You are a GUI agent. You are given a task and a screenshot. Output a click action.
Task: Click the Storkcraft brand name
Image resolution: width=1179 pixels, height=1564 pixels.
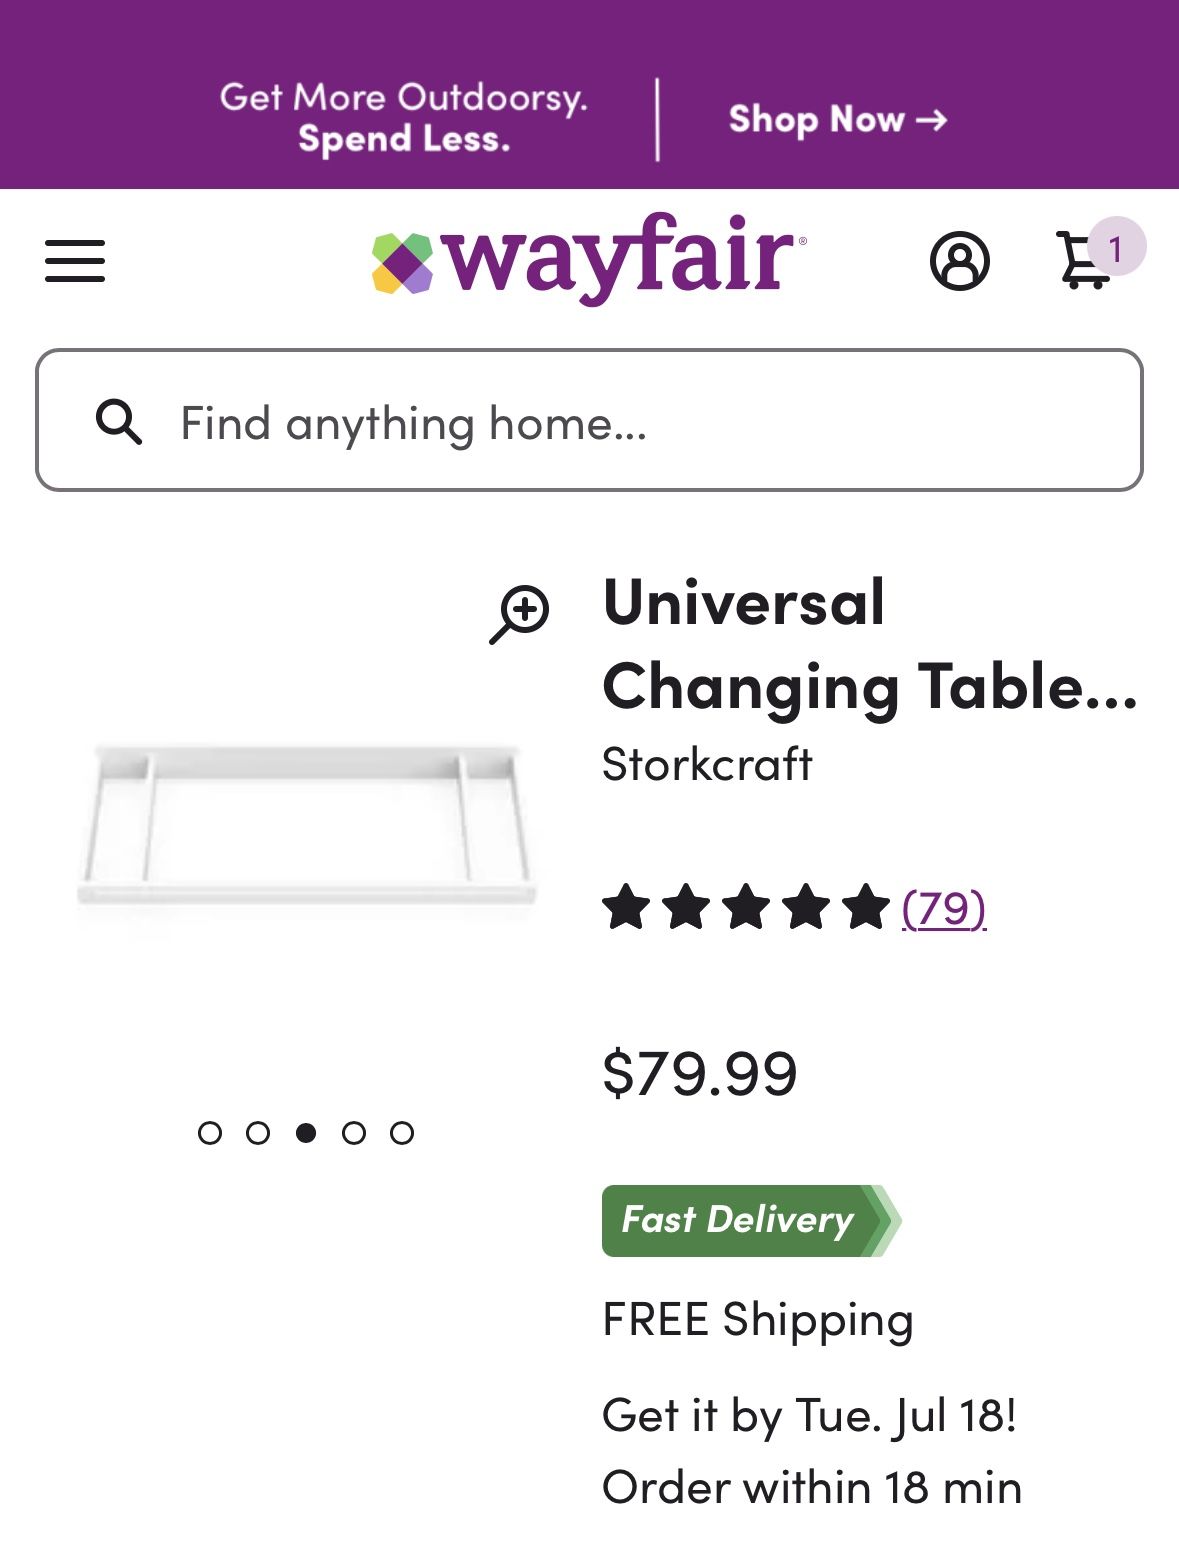pyautogui.click(x=707, y=765)
